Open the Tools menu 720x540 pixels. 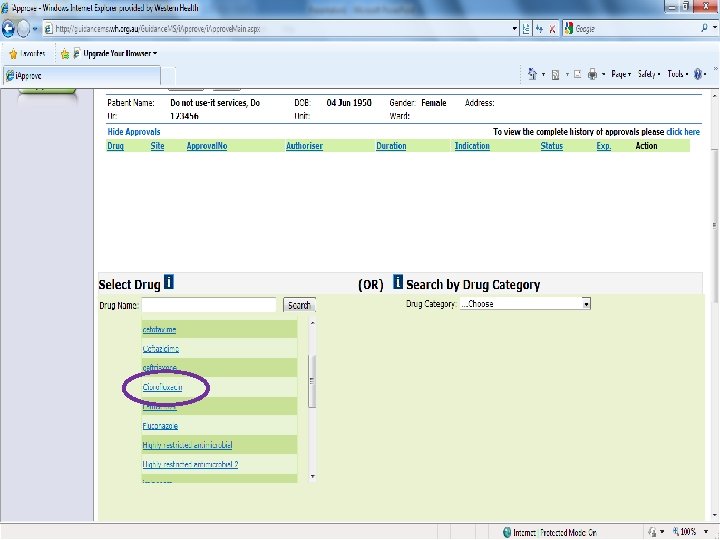click(677, 74)
